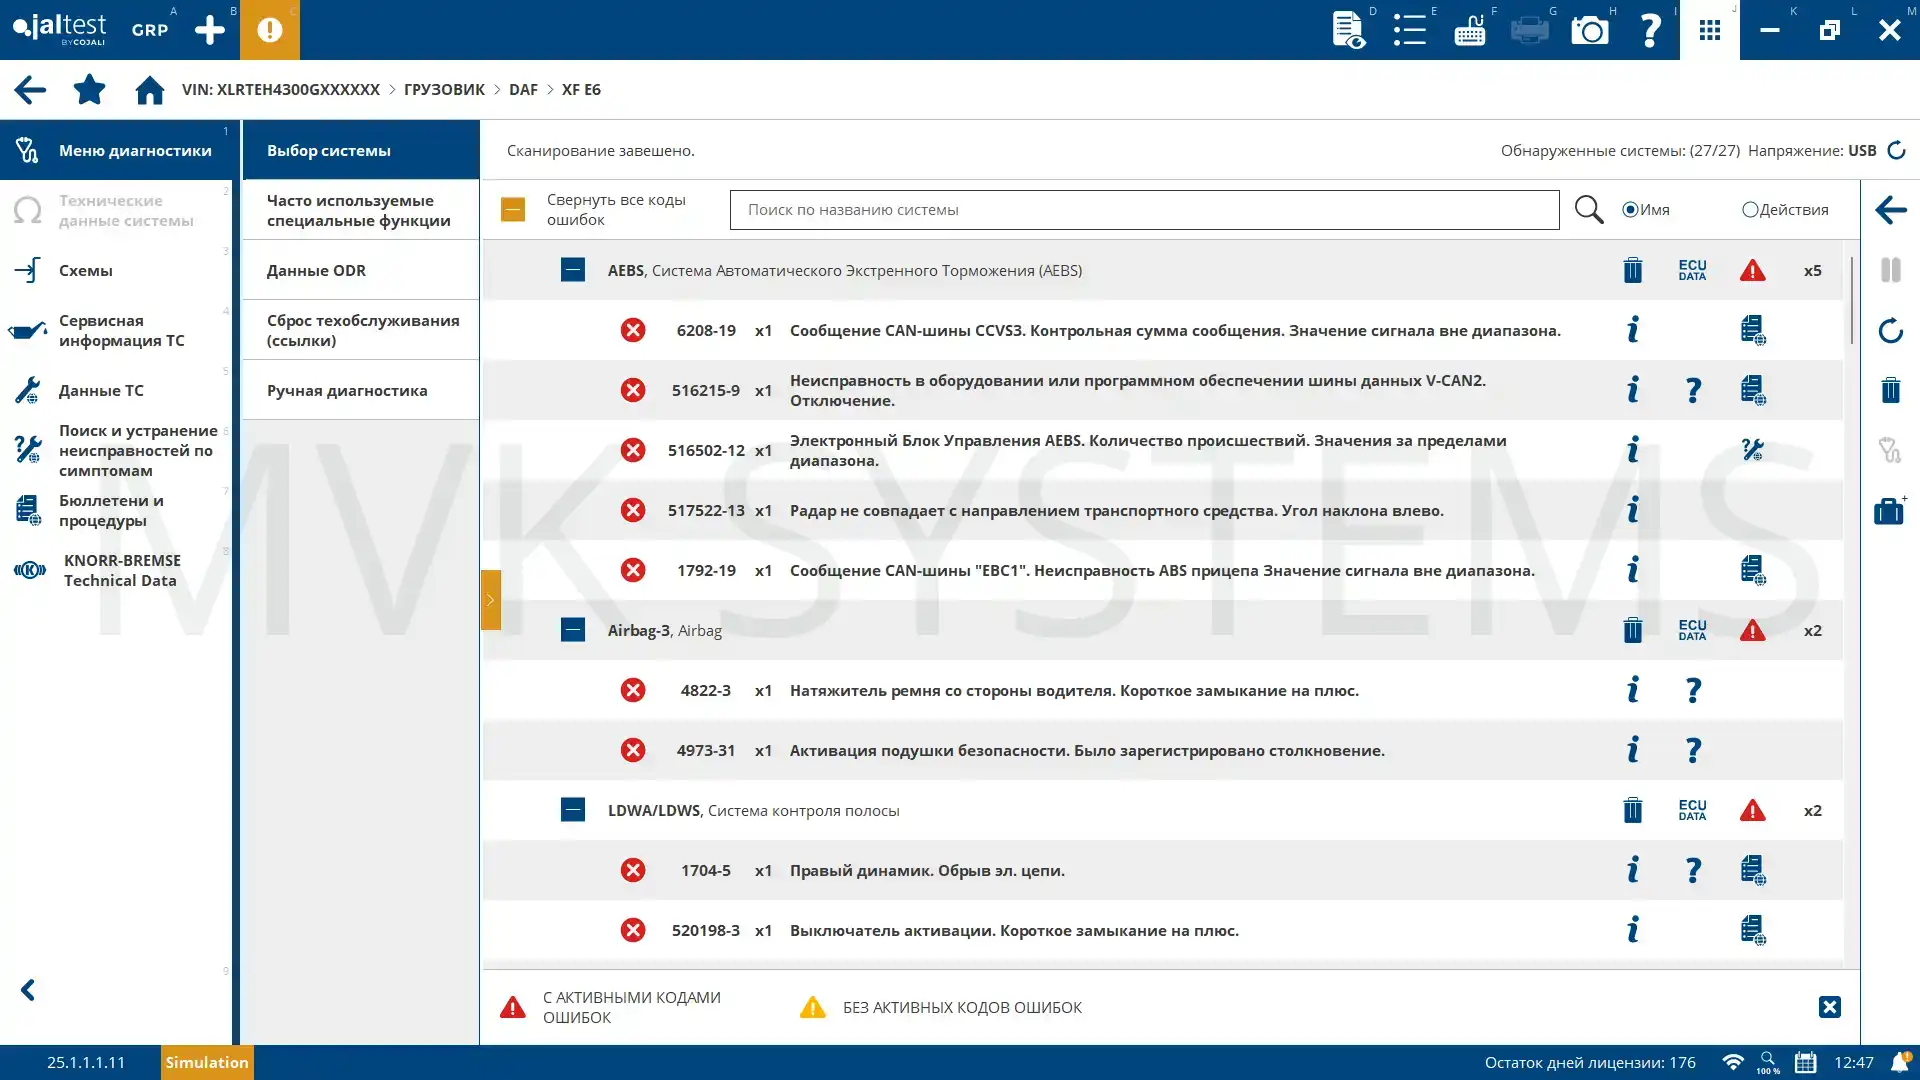Click the Wi-Fi icon in the status bar
Image resolution: width=1920 pixels, height=1080 pixels.
point(1733,1062)
